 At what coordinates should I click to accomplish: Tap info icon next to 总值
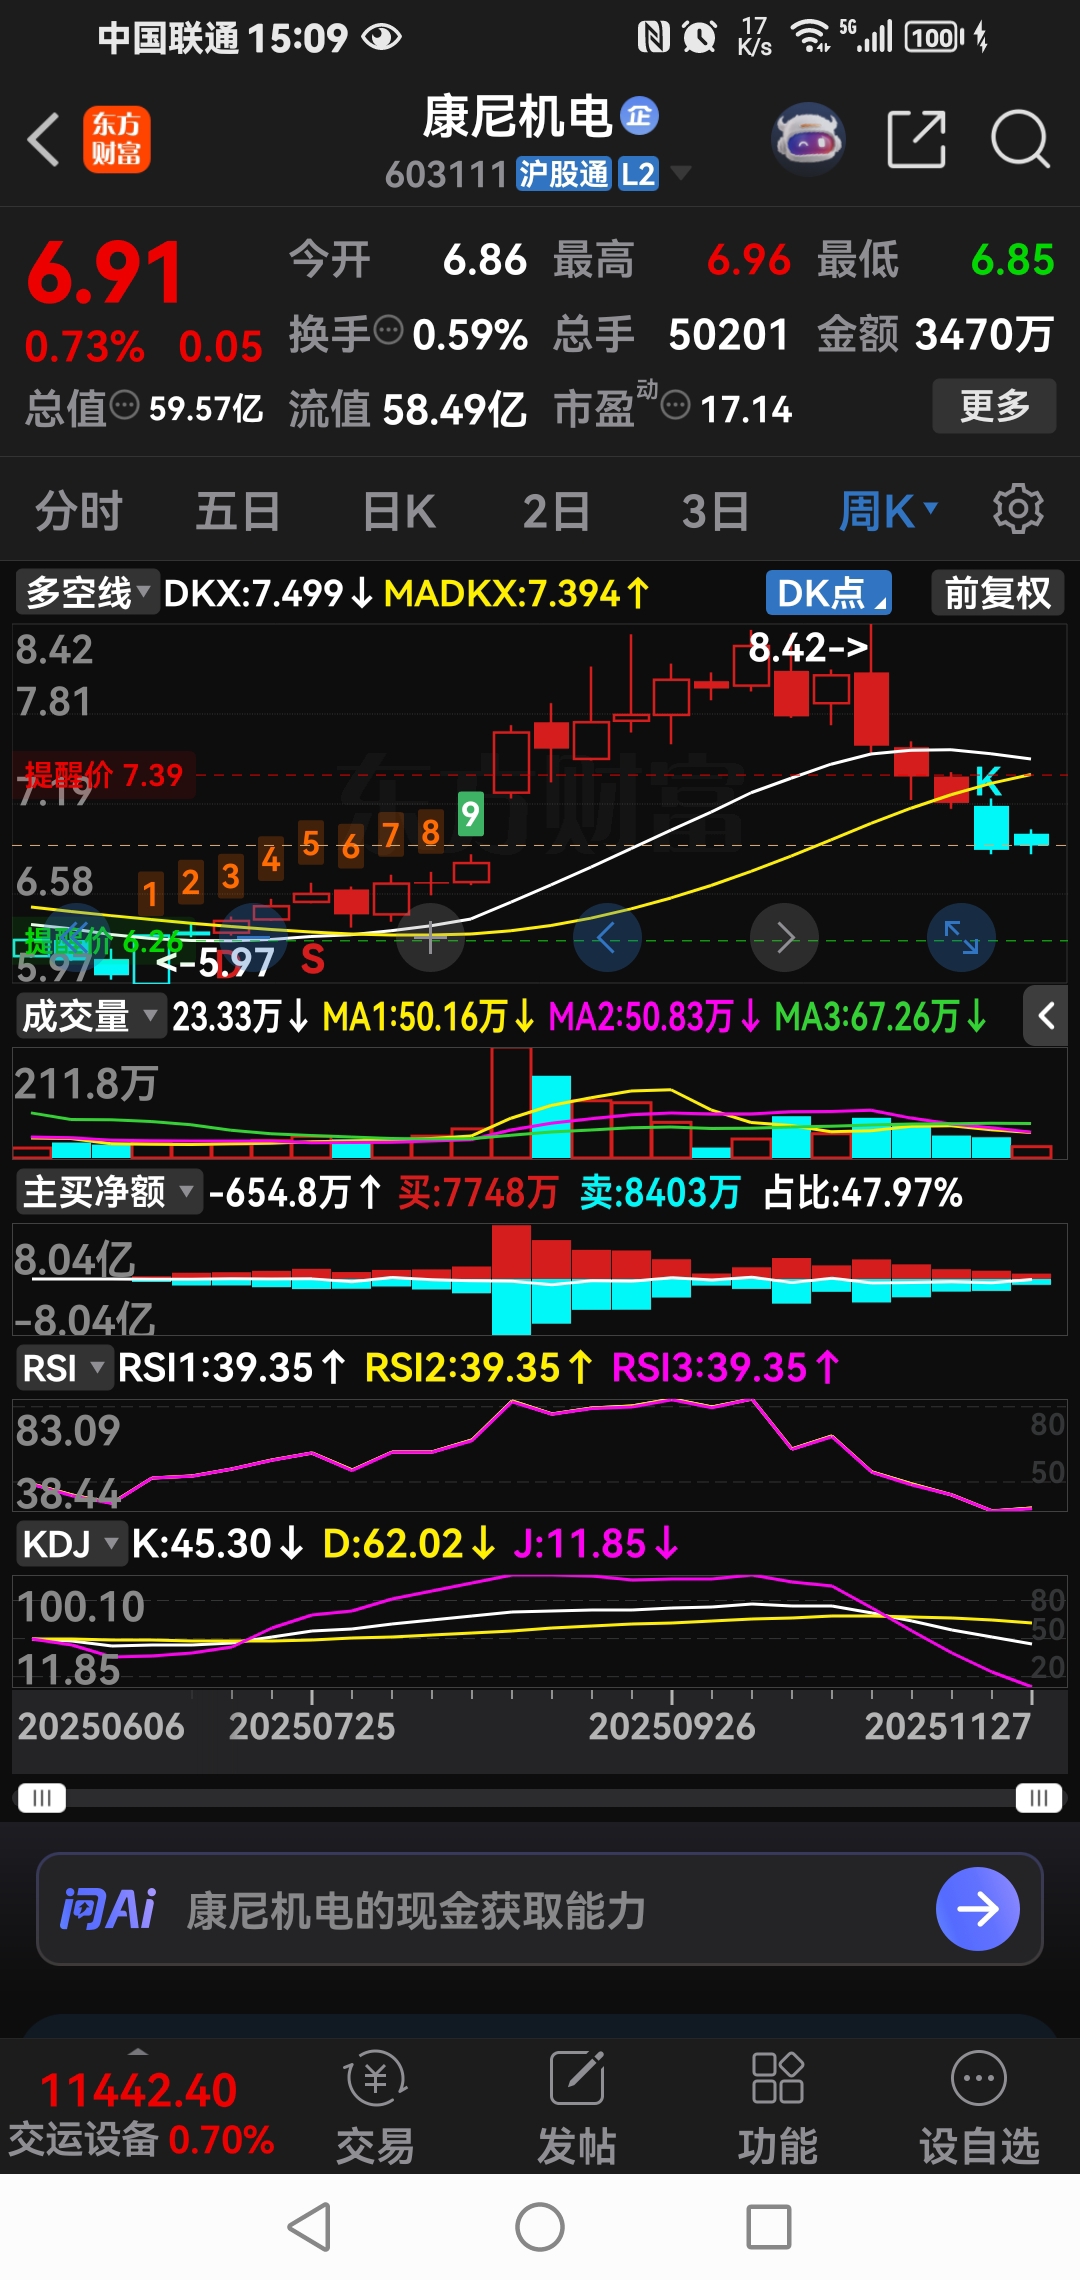click(124, 405)
